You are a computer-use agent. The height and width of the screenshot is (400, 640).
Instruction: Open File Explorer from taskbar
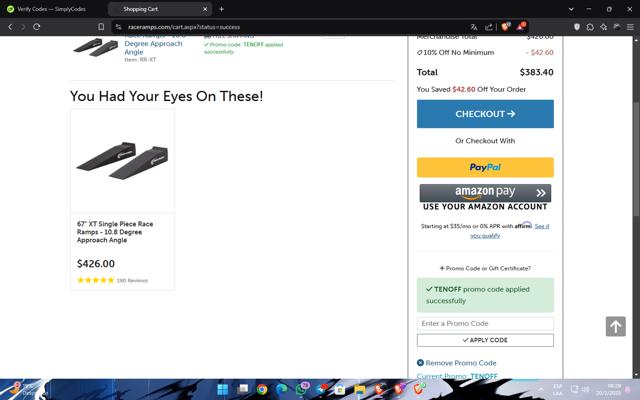[x=360, y=389]
